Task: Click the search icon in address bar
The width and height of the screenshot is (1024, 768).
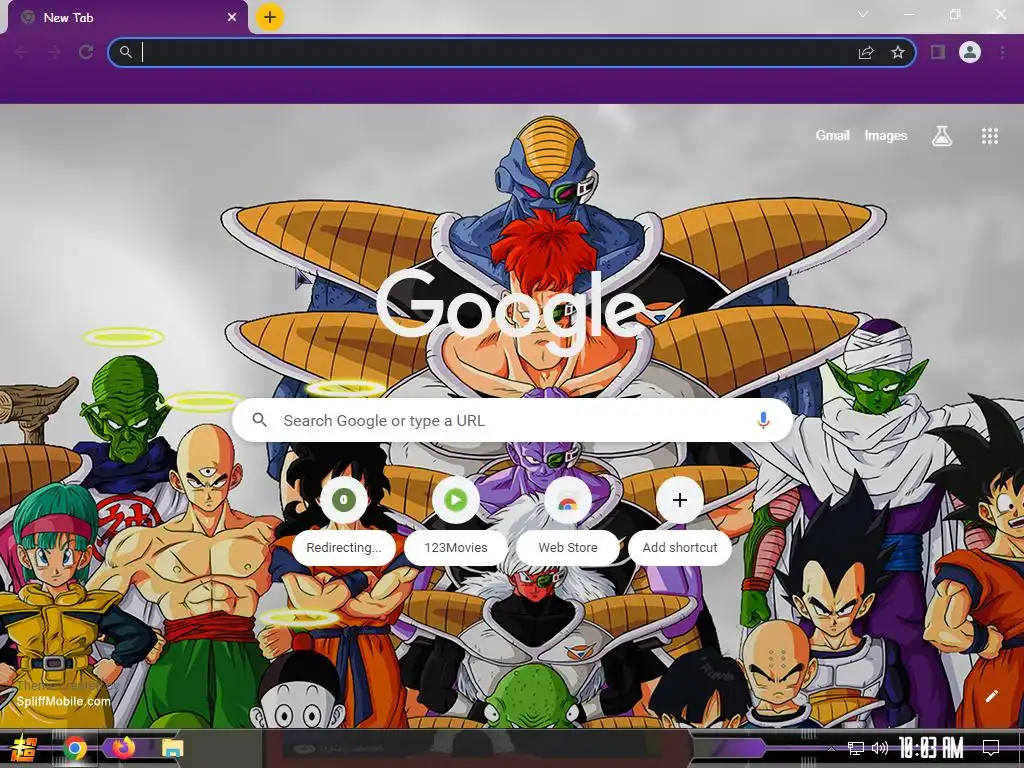Action: [125, 52]
